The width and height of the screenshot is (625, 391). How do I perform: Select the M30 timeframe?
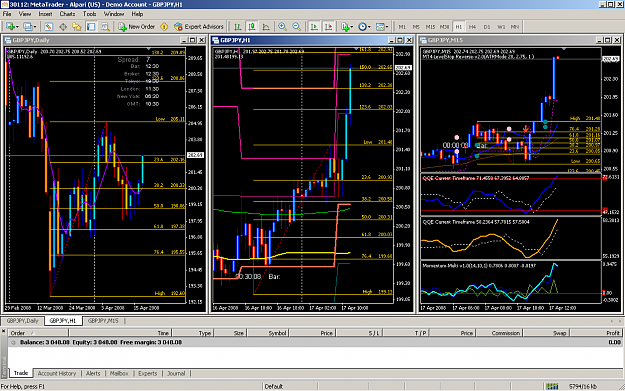click(444, 27)
